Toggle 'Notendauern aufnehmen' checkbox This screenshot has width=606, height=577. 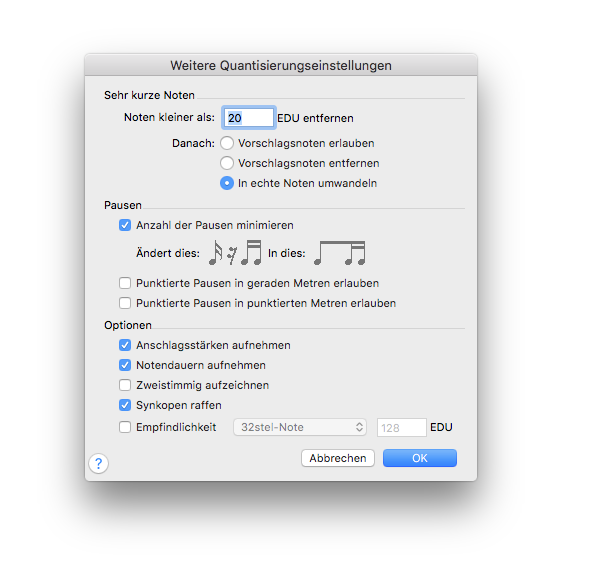[x=125, y=365]
